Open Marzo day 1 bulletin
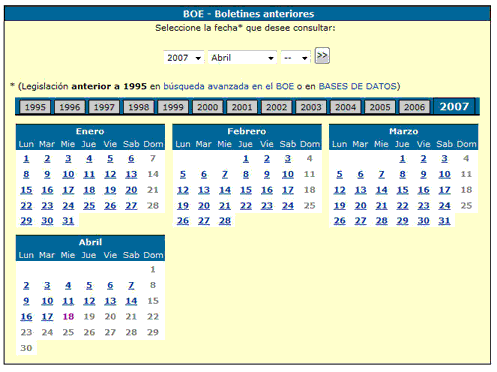The width and height of the screenshot is (497, 372). click(x=403, y=159)
